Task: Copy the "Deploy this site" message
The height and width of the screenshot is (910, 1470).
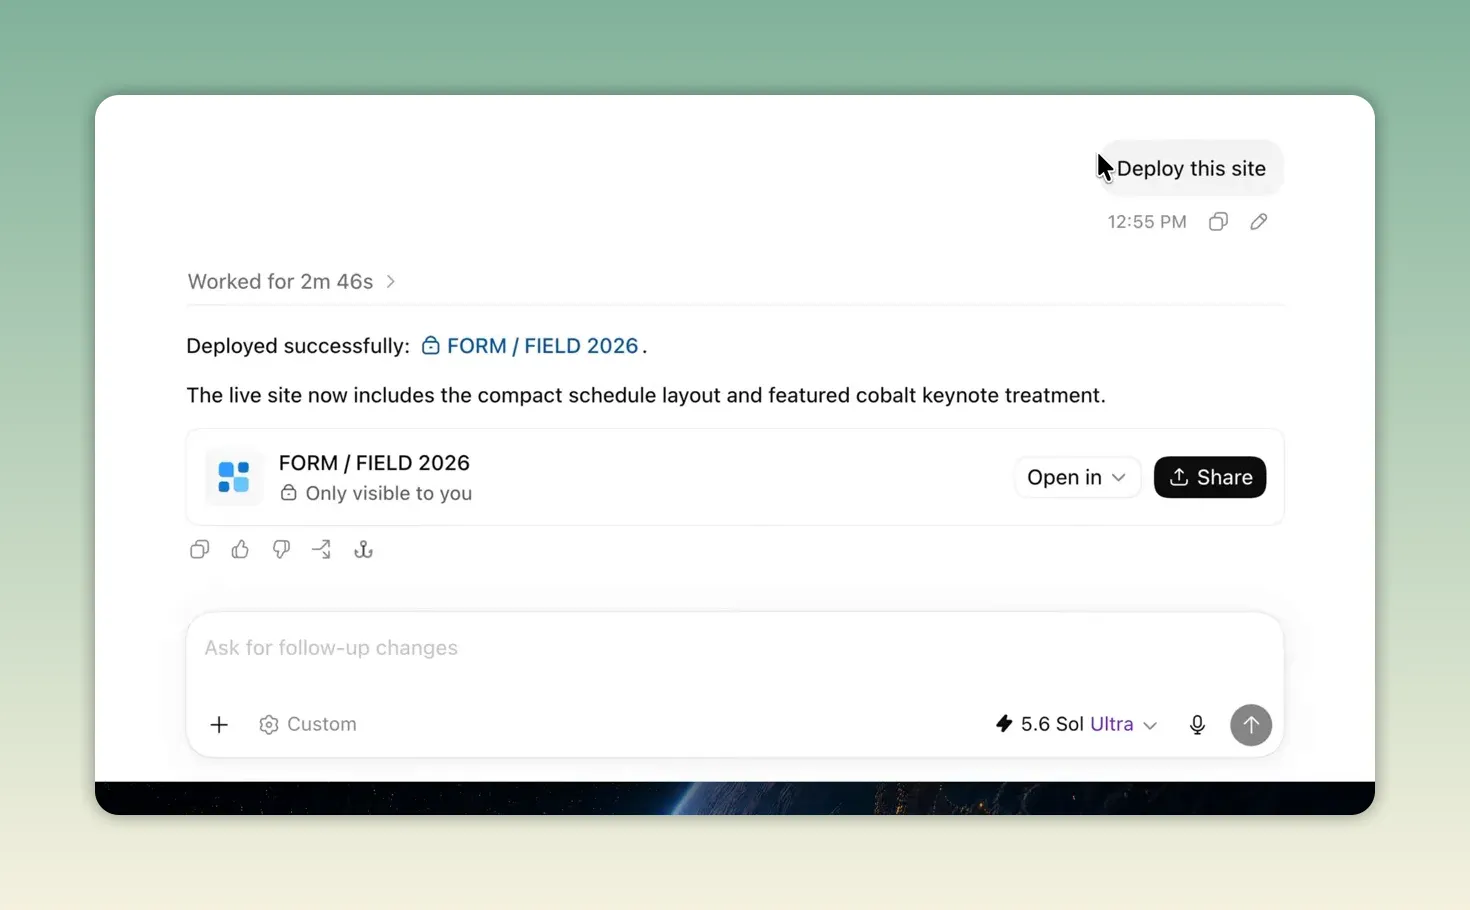Action: pyautogui.click(x=1218, y=222)
